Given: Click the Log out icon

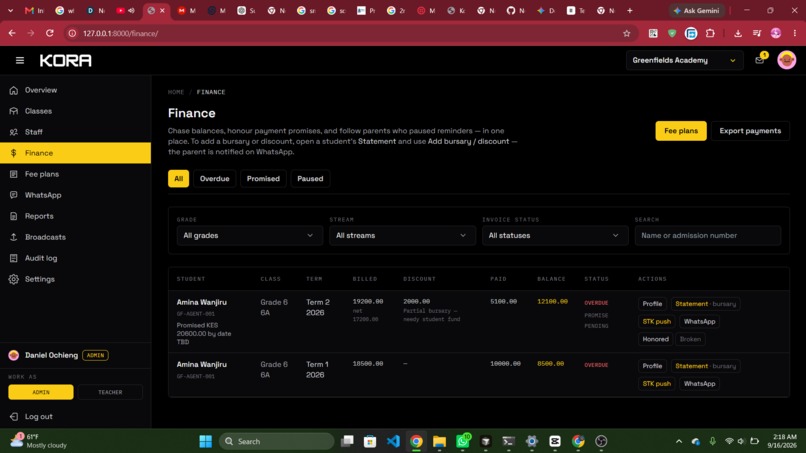Looking at the screenshot, I should tap(13, 416).
